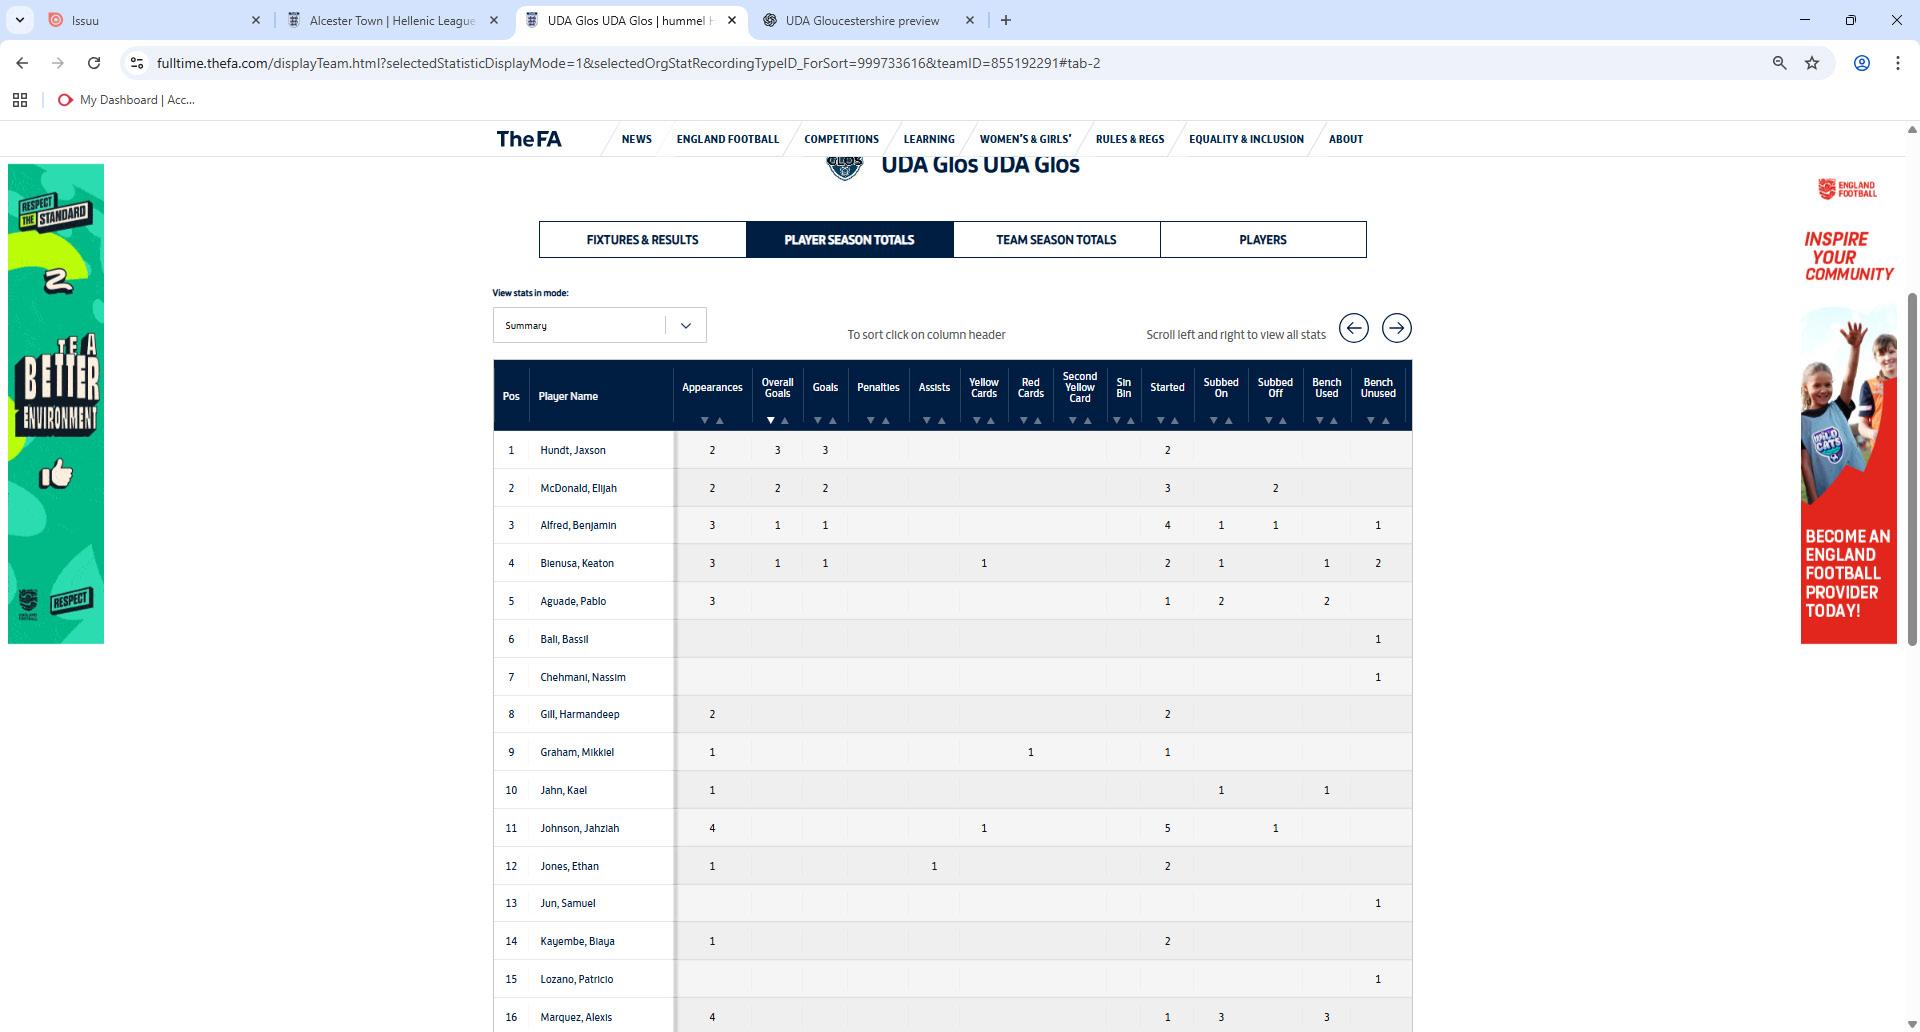Click the Respect the Standard ad banner
The height and width of the screenshot is (1032, 1920).
tap(56, 404)
